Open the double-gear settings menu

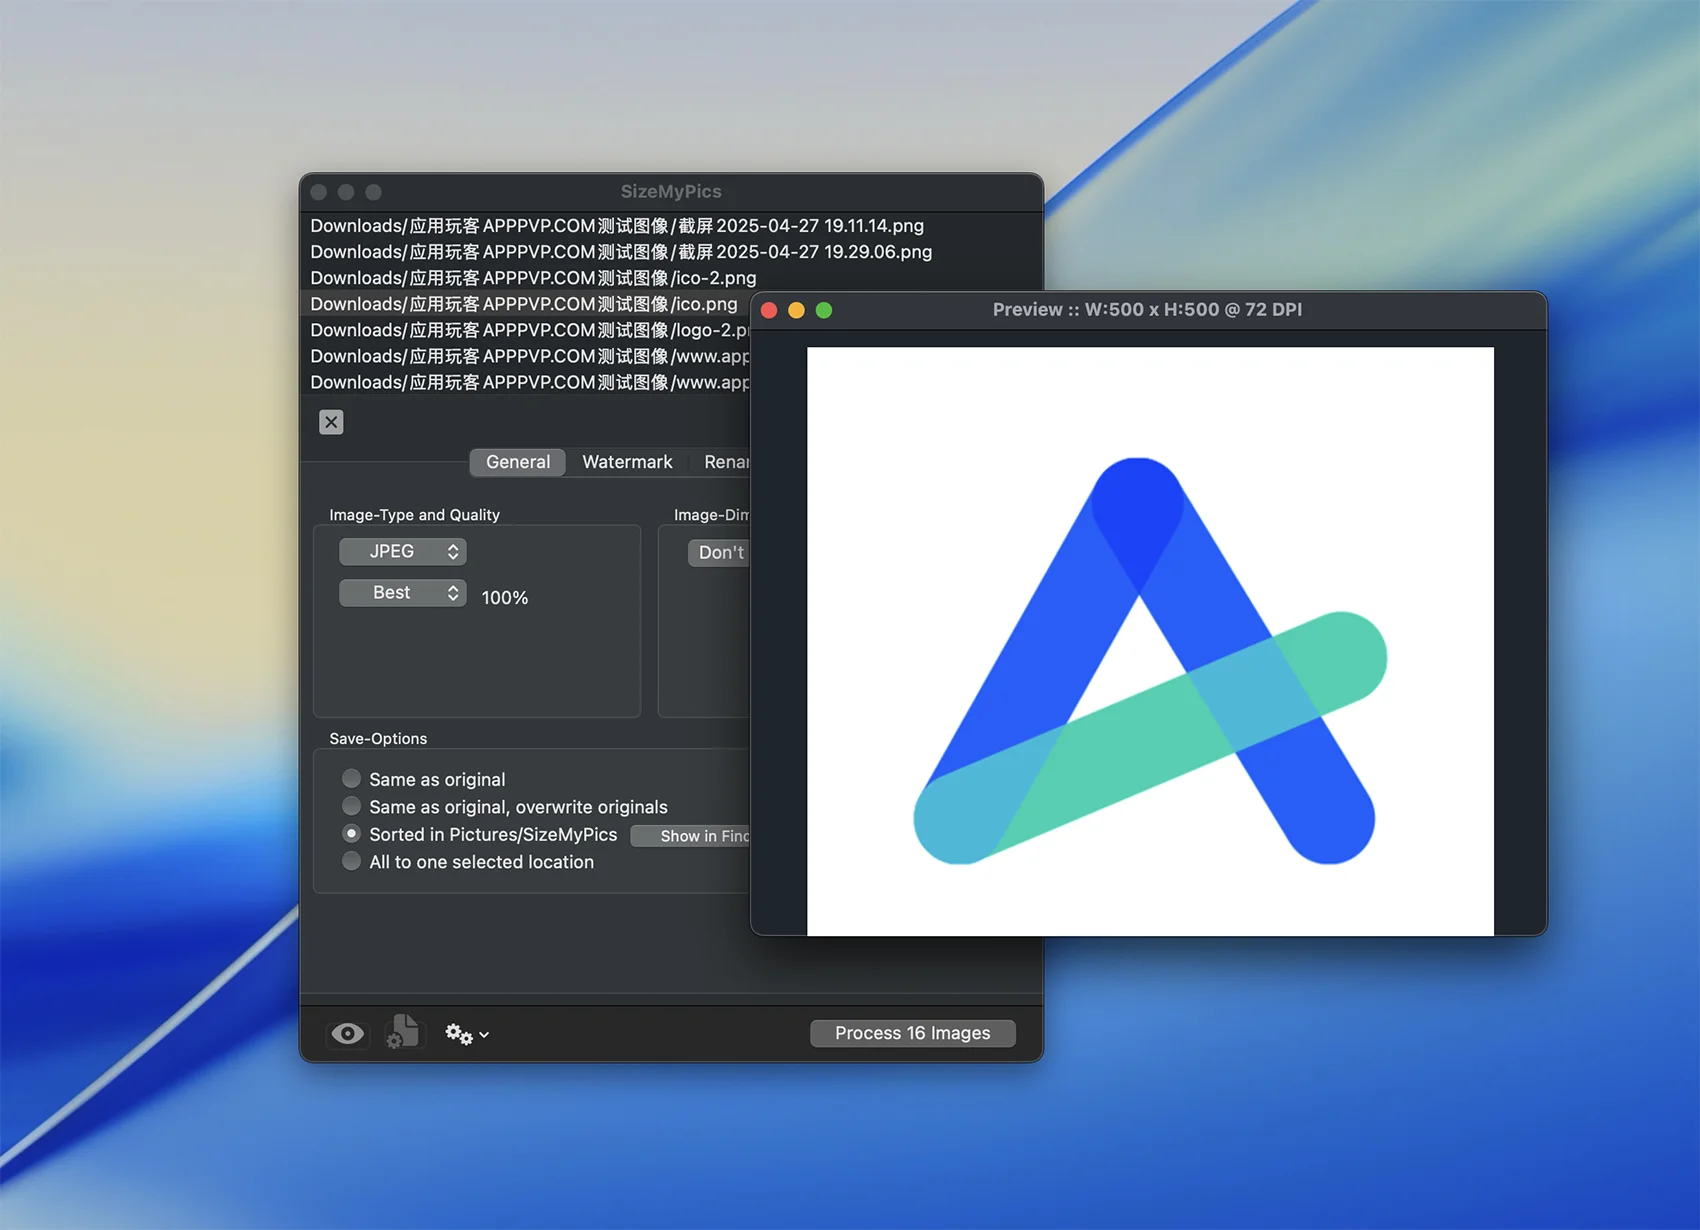point(465,1034)
